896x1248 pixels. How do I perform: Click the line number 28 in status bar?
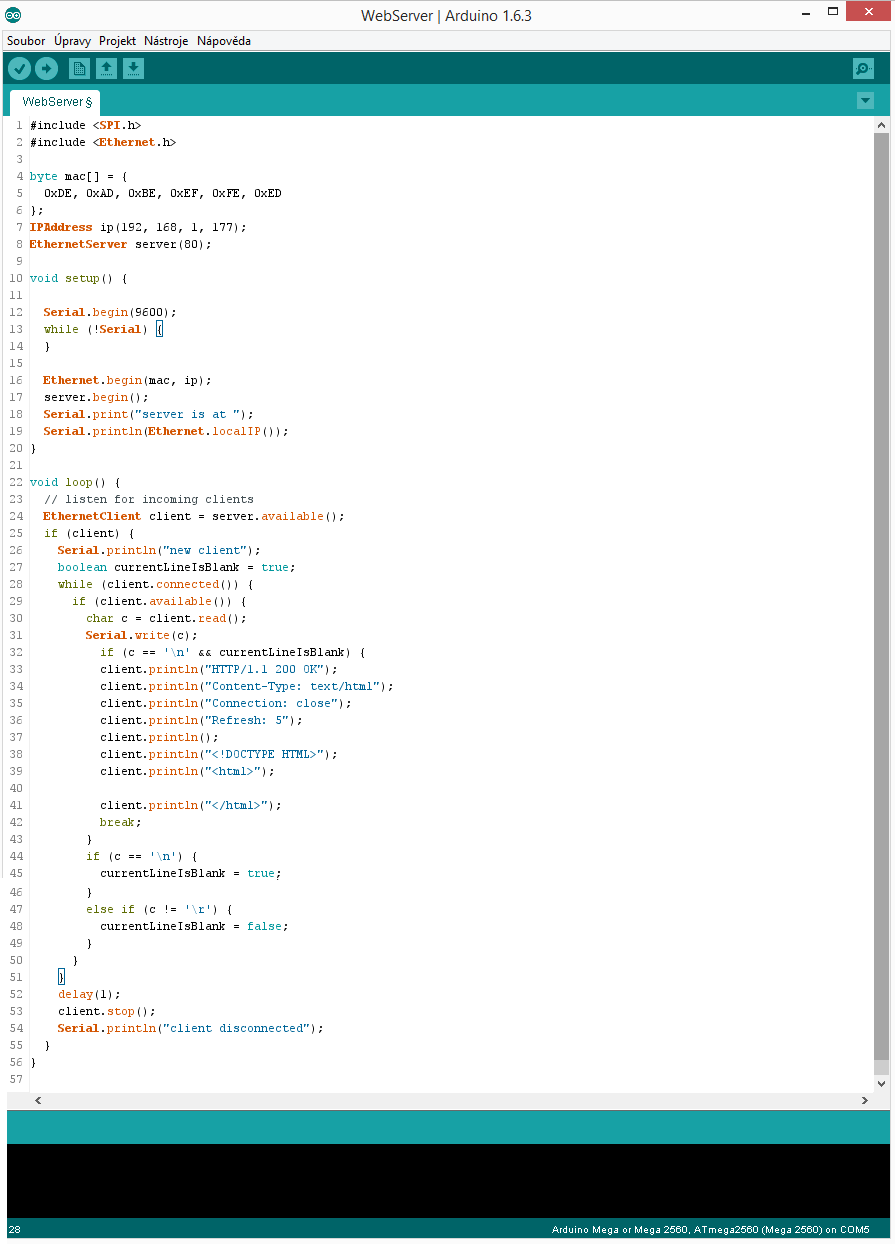point(14,1229)
